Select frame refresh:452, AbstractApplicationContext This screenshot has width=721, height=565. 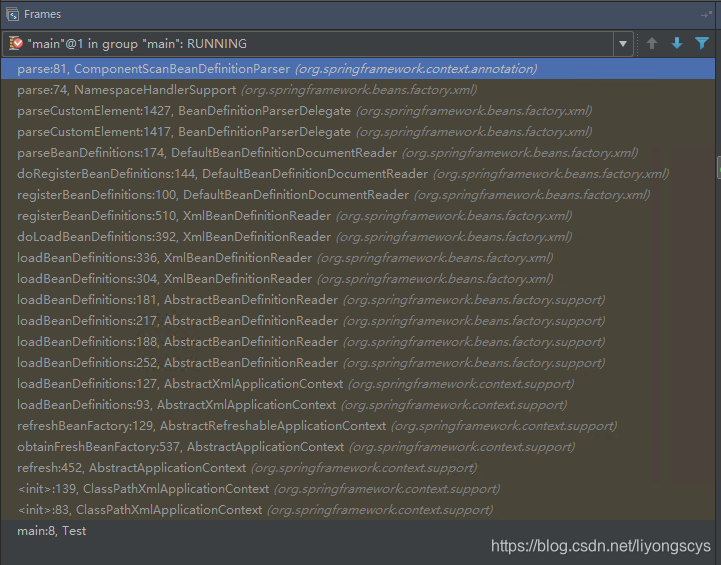(358, 468)
